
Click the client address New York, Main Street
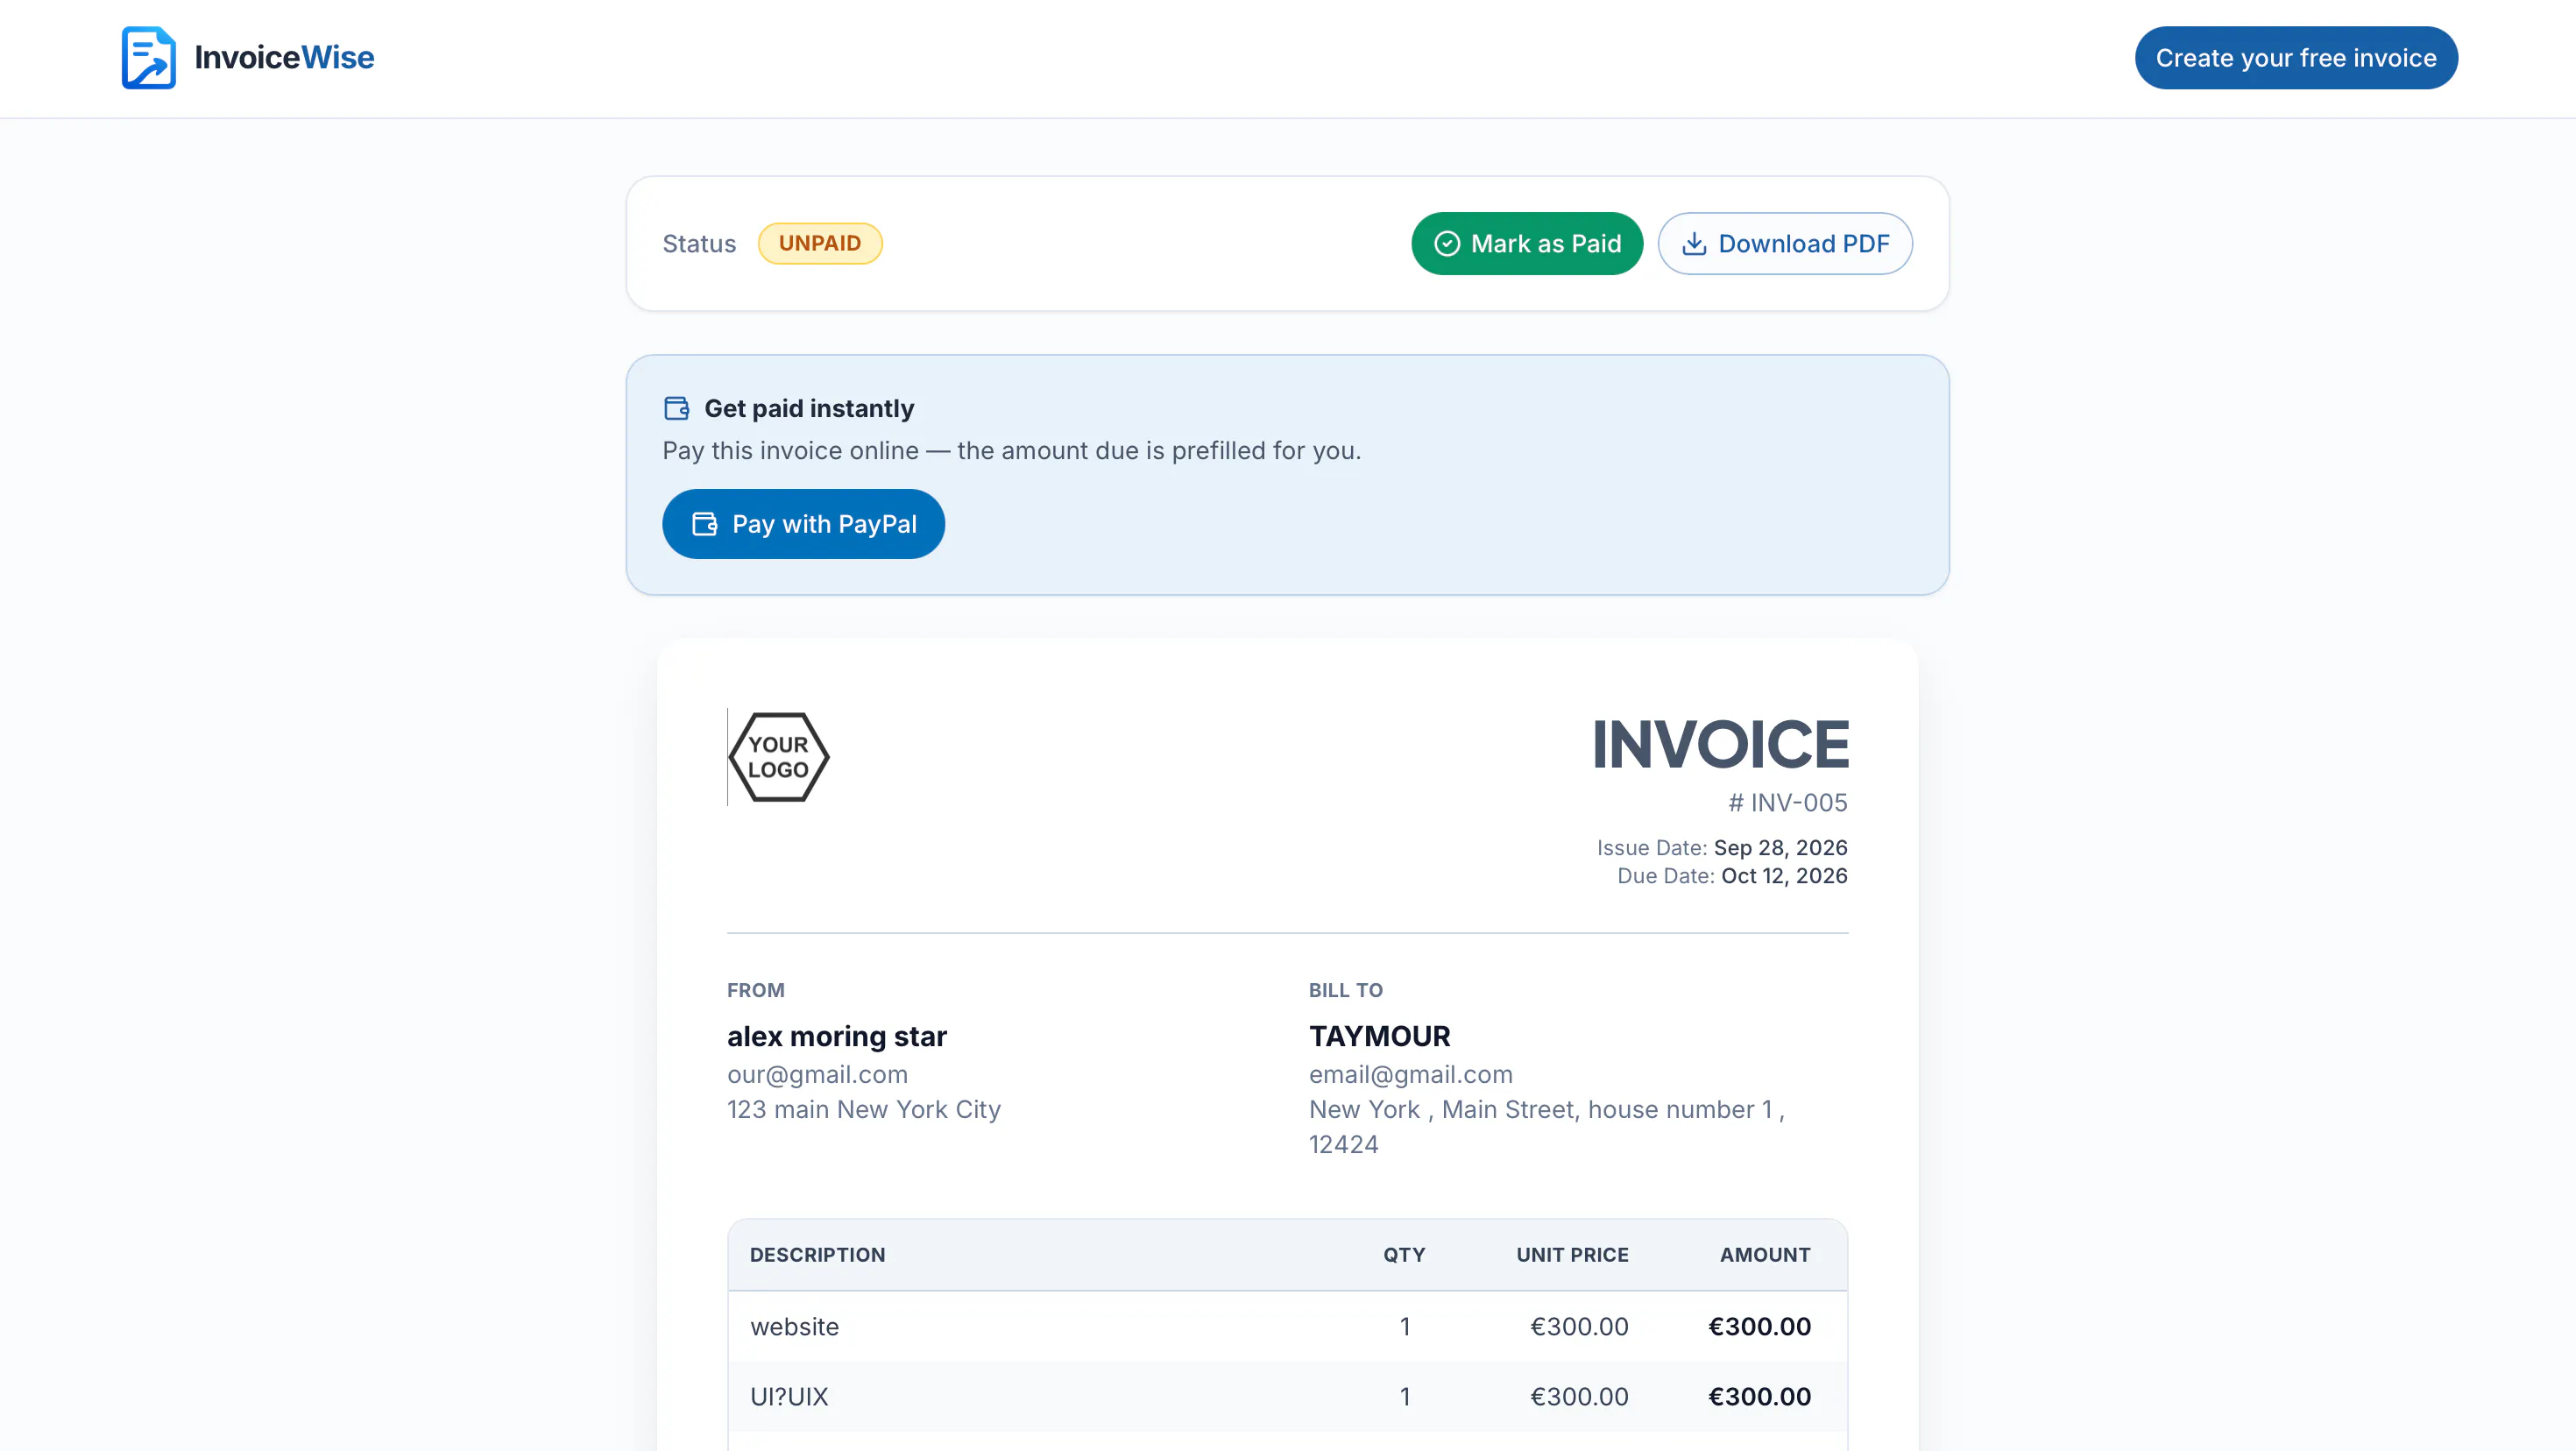pos(1547,1126)
